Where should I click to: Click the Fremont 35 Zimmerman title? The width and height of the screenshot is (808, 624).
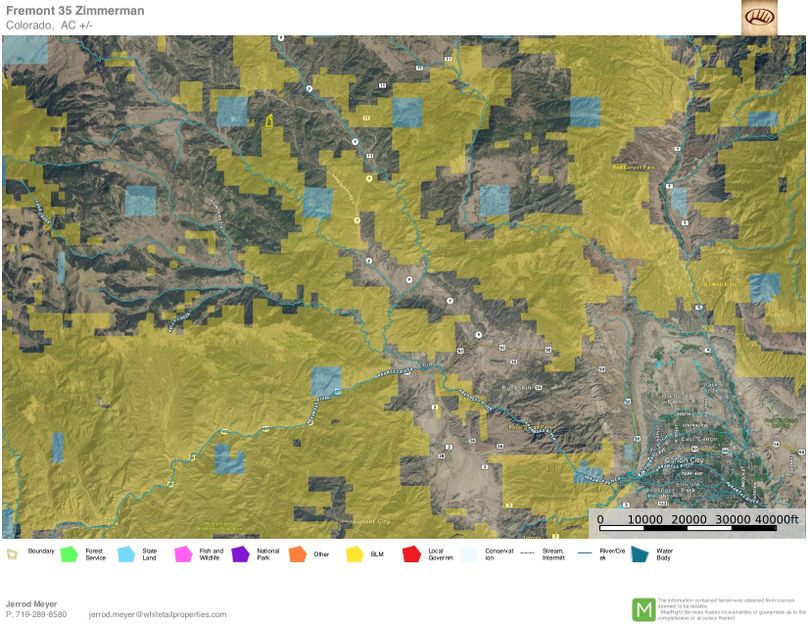pyautogui.click(x=75, y=11)
